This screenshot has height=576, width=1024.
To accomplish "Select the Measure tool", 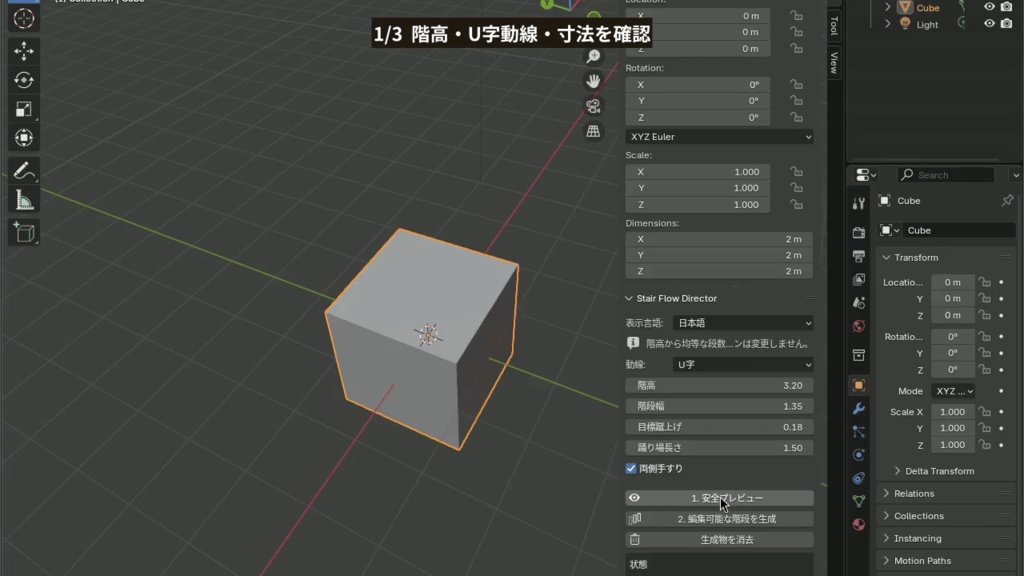I will pos(24,200).
